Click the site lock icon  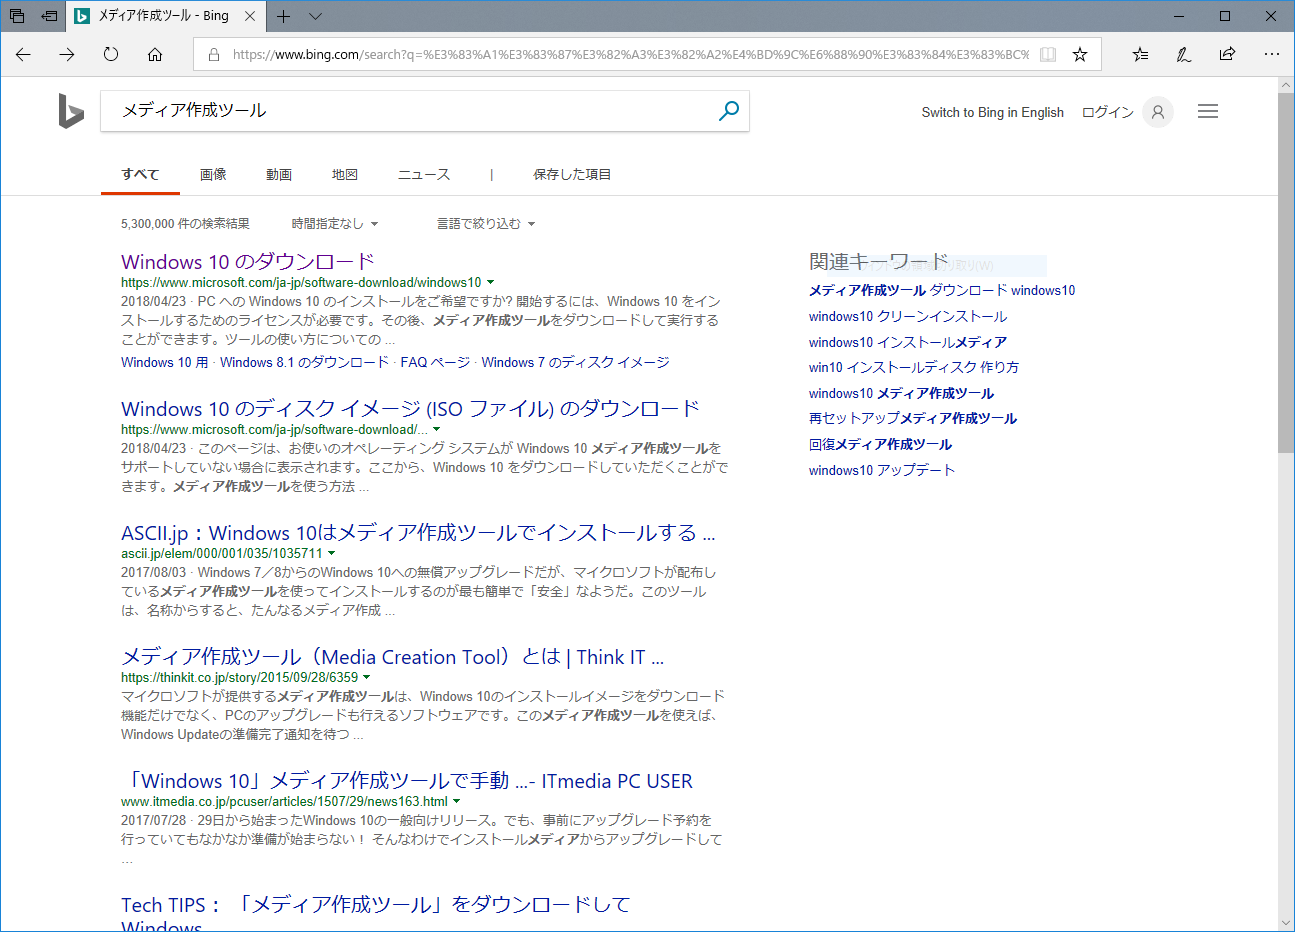pyautogui.click(x=213, y=55)
